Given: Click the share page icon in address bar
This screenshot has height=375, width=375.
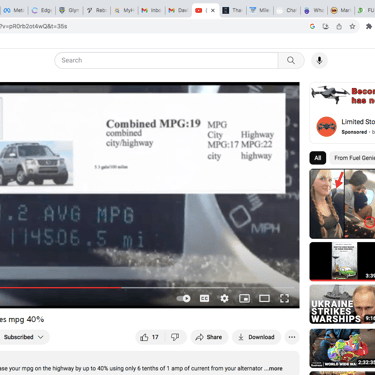Looking at the screenshot, I should (339, 26).
